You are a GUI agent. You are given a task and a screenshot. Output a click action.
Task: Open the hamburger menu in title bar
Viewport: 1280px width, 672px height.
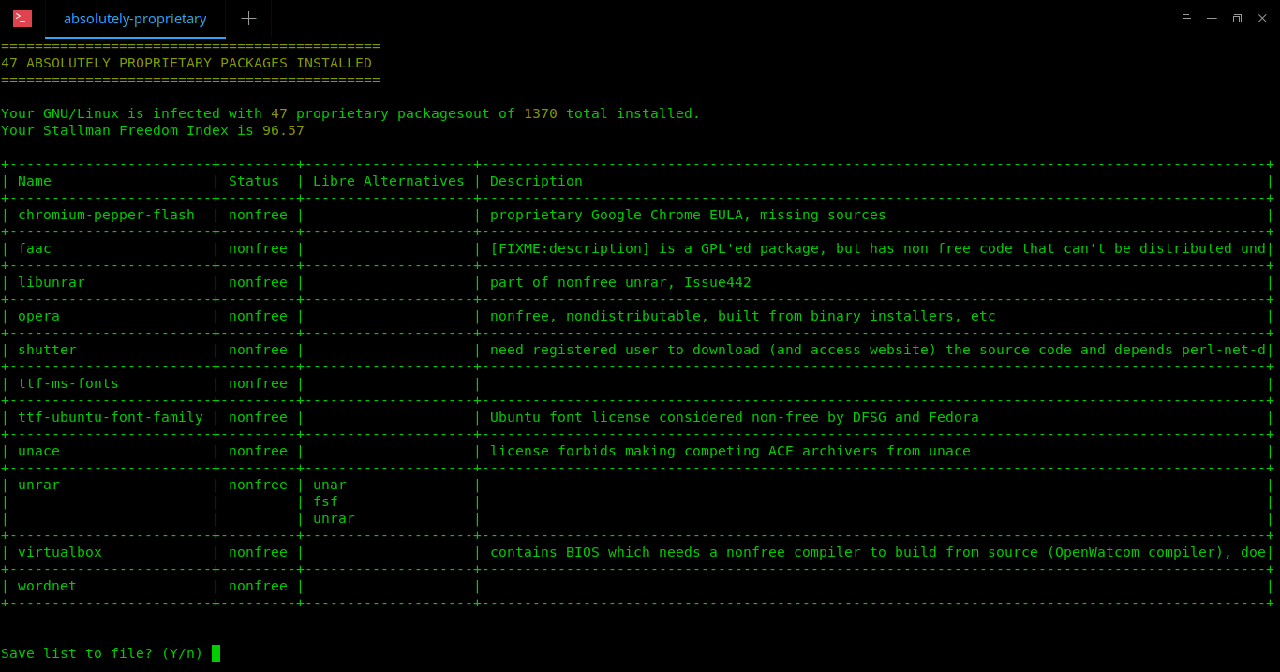point(1187,18)
